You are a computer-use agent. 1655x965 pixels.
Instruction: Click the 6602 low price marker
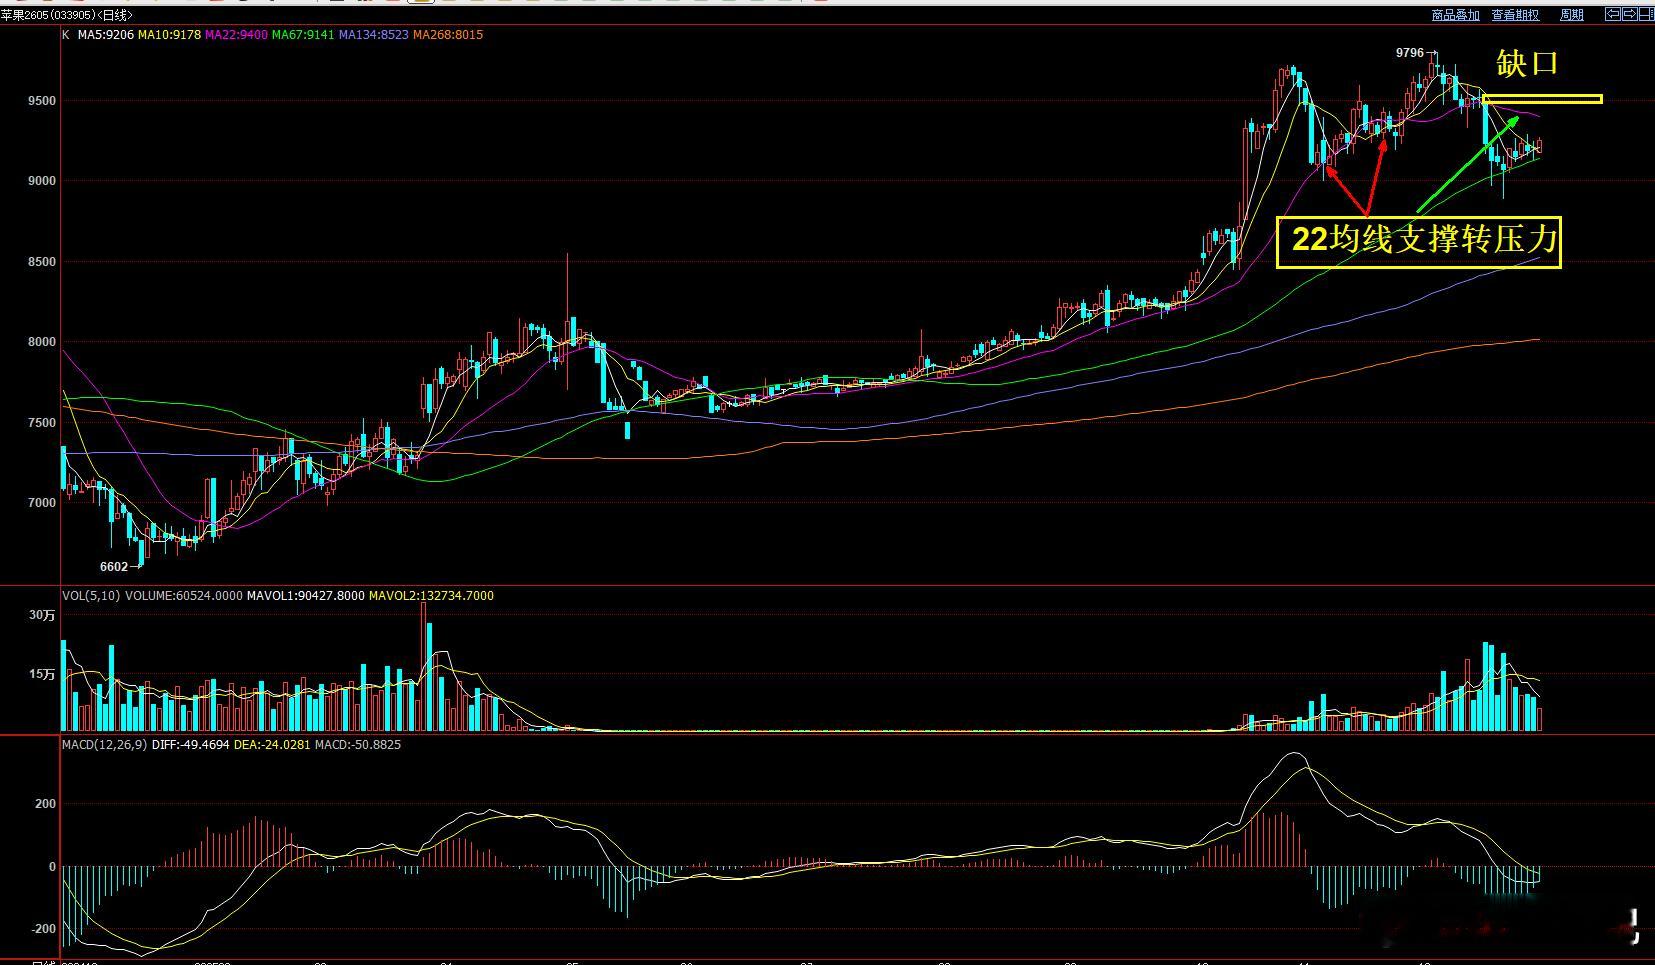tap(114, 567)
